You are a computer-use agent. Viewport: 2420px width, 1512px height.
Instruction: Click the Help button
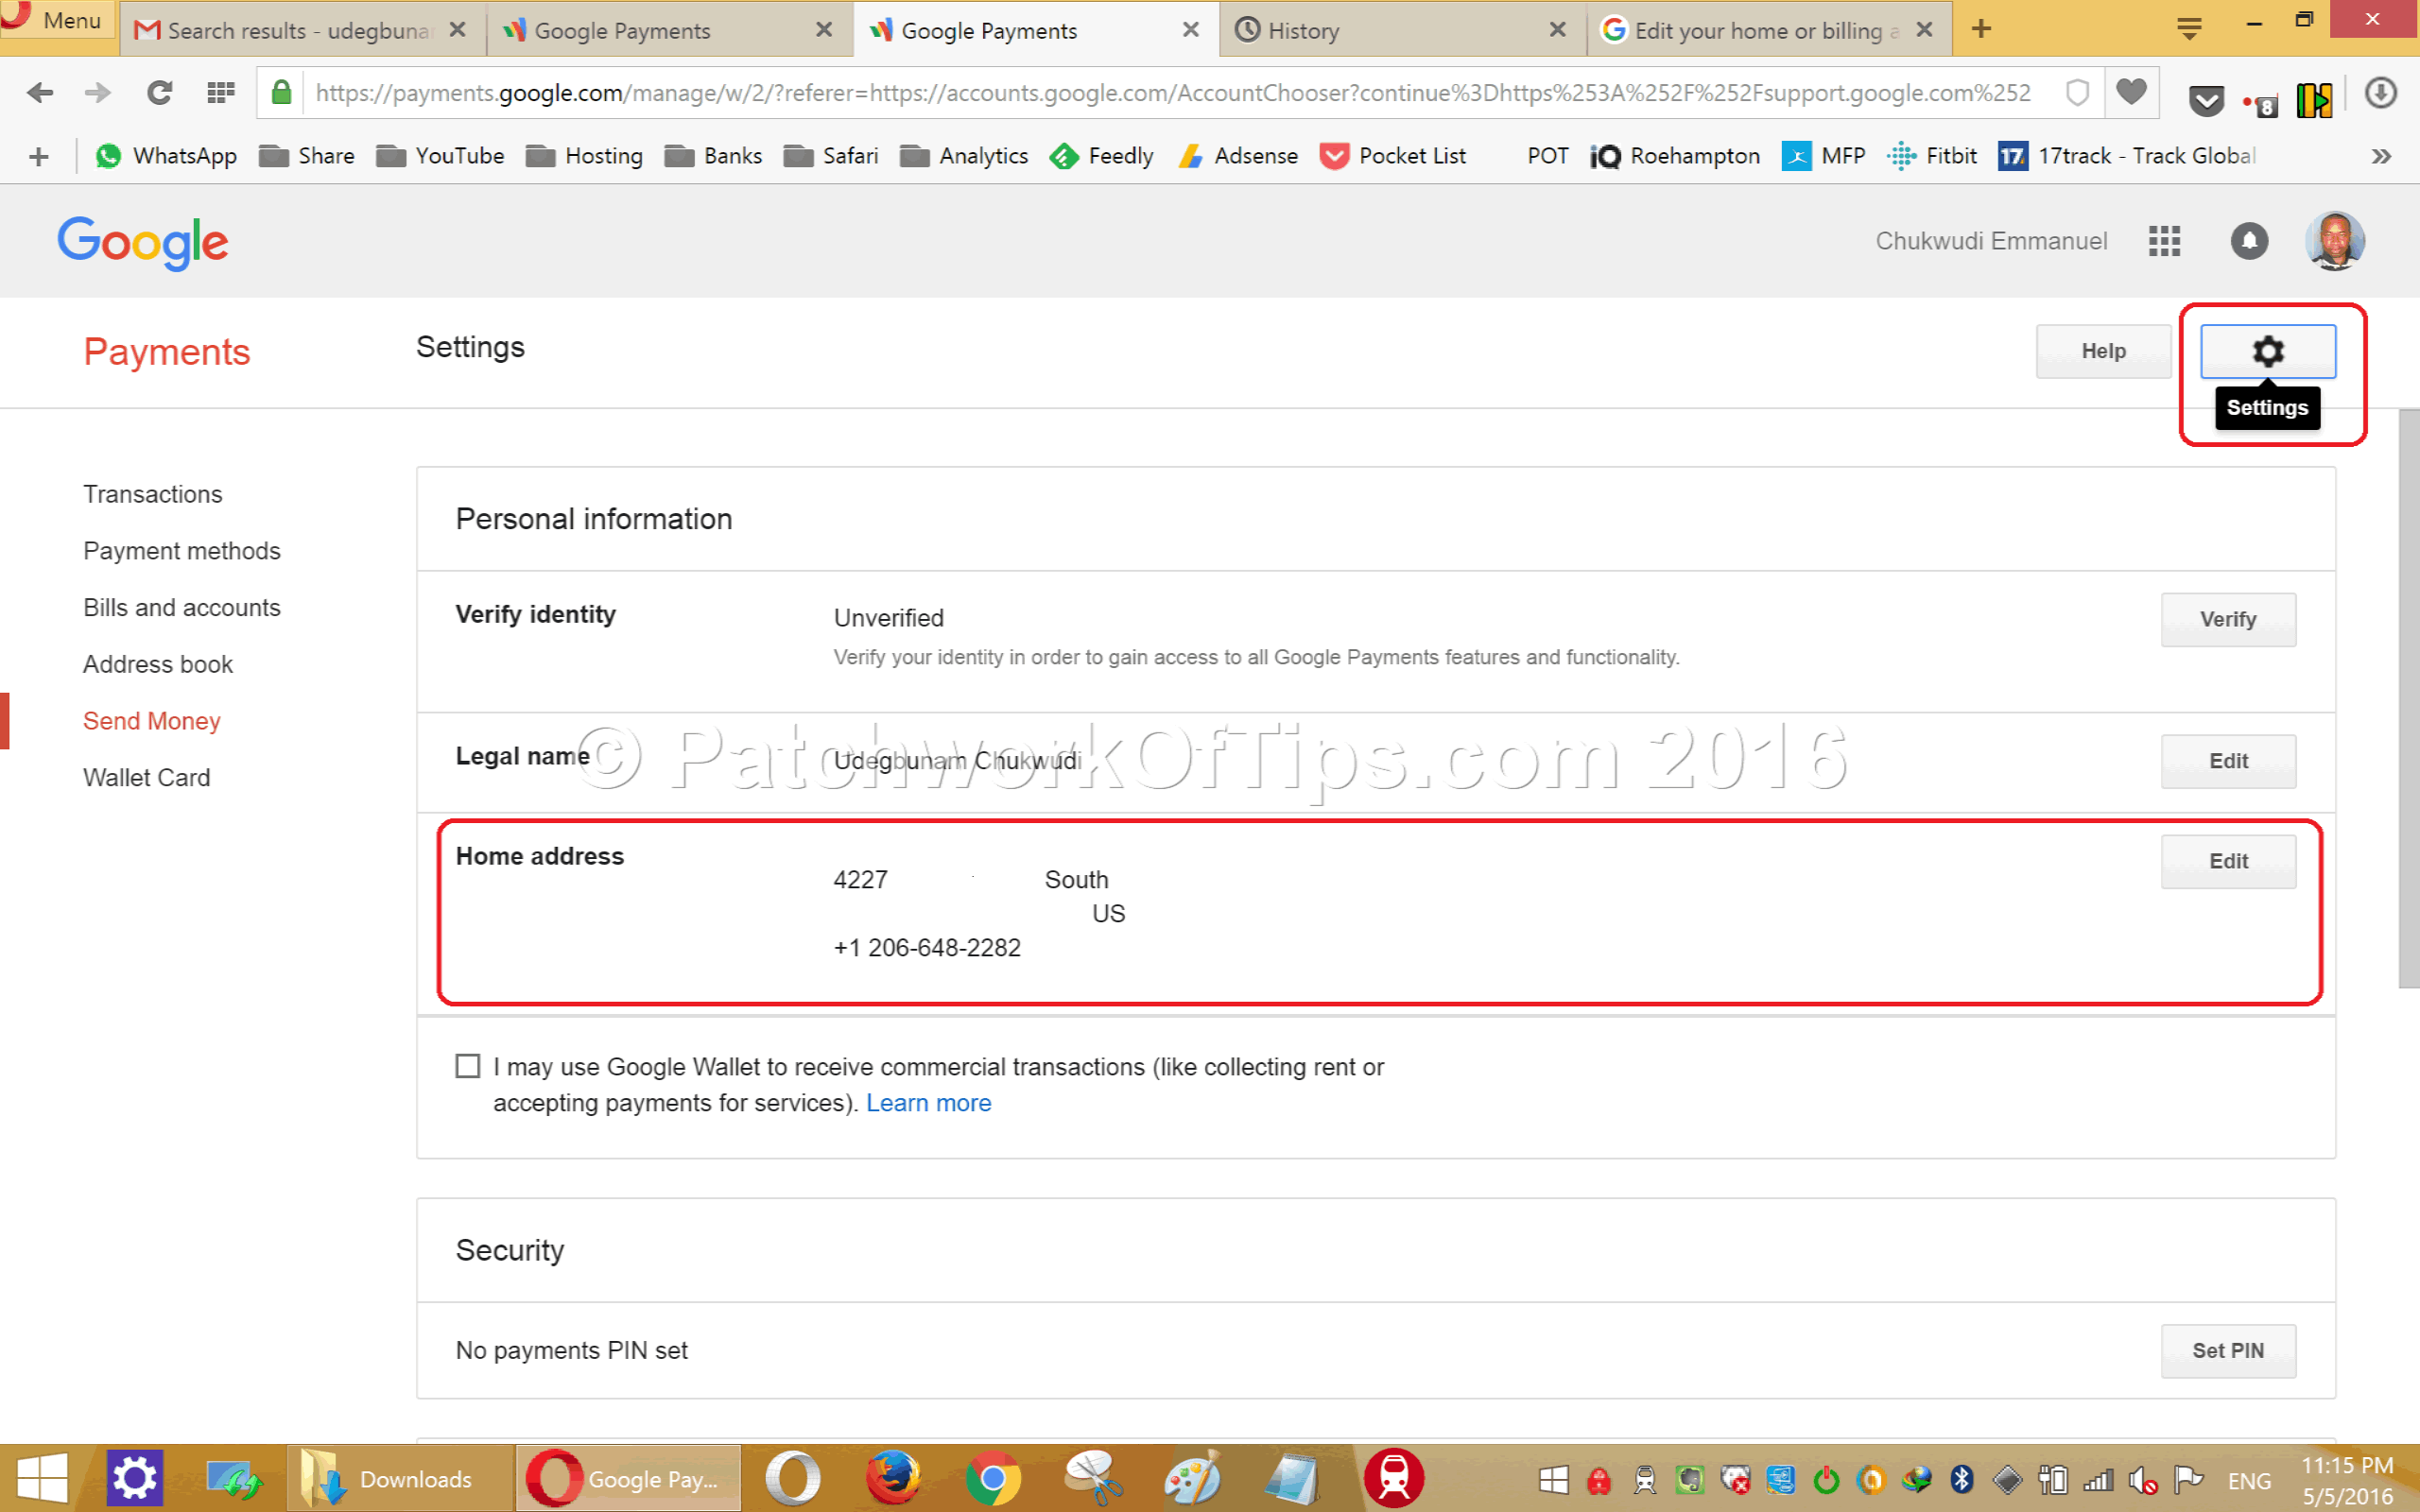[2103, 351]
